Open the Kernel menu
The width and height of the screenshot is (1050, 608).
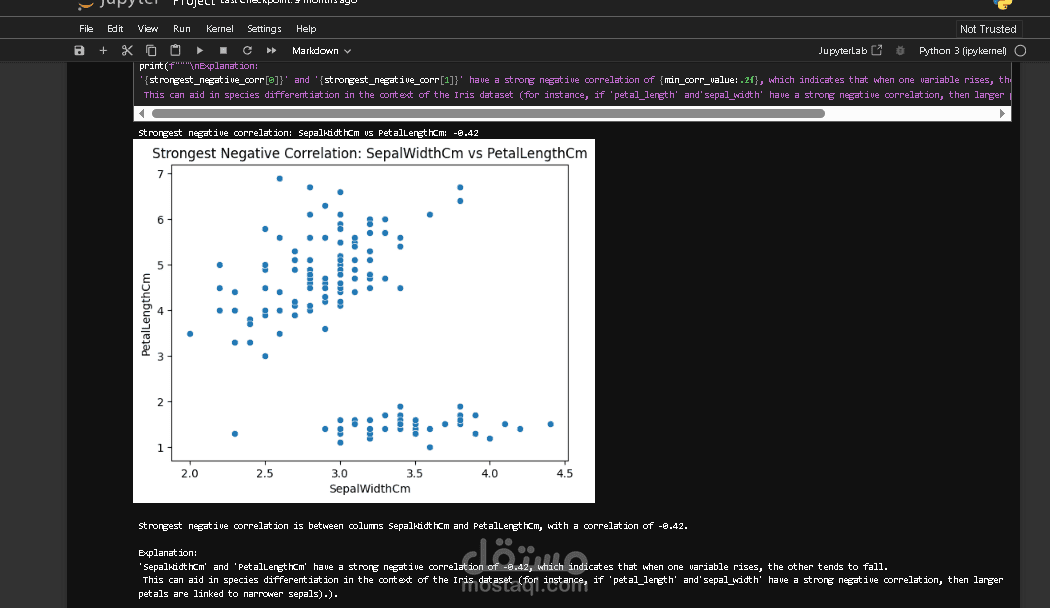[x=220, y=29]
